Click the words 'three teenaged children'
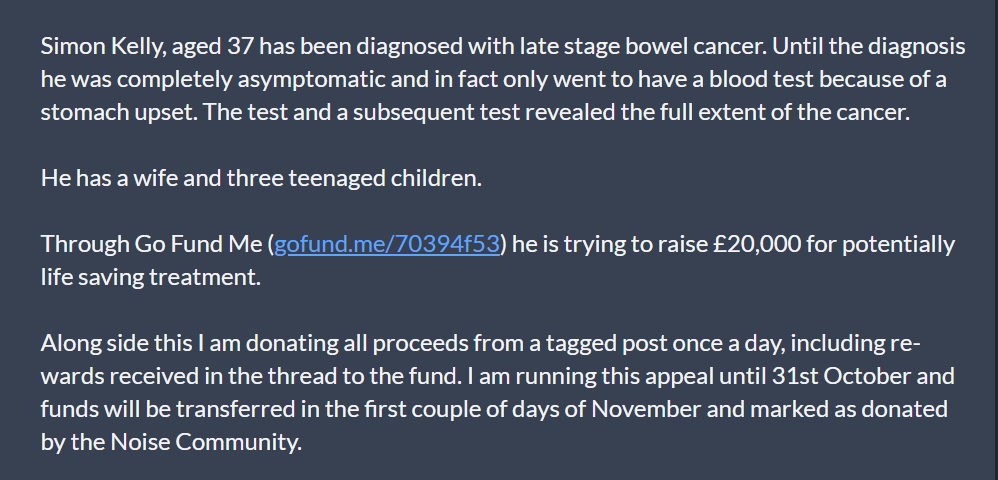The width and height of the screenshot is (998, 480). pyautogui.click(x=354, y=178)
